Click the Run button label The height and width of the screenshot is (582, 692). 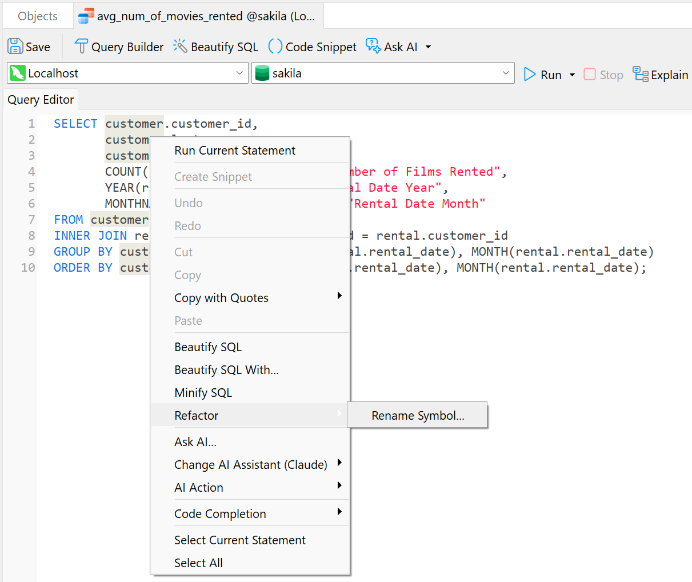551,75
